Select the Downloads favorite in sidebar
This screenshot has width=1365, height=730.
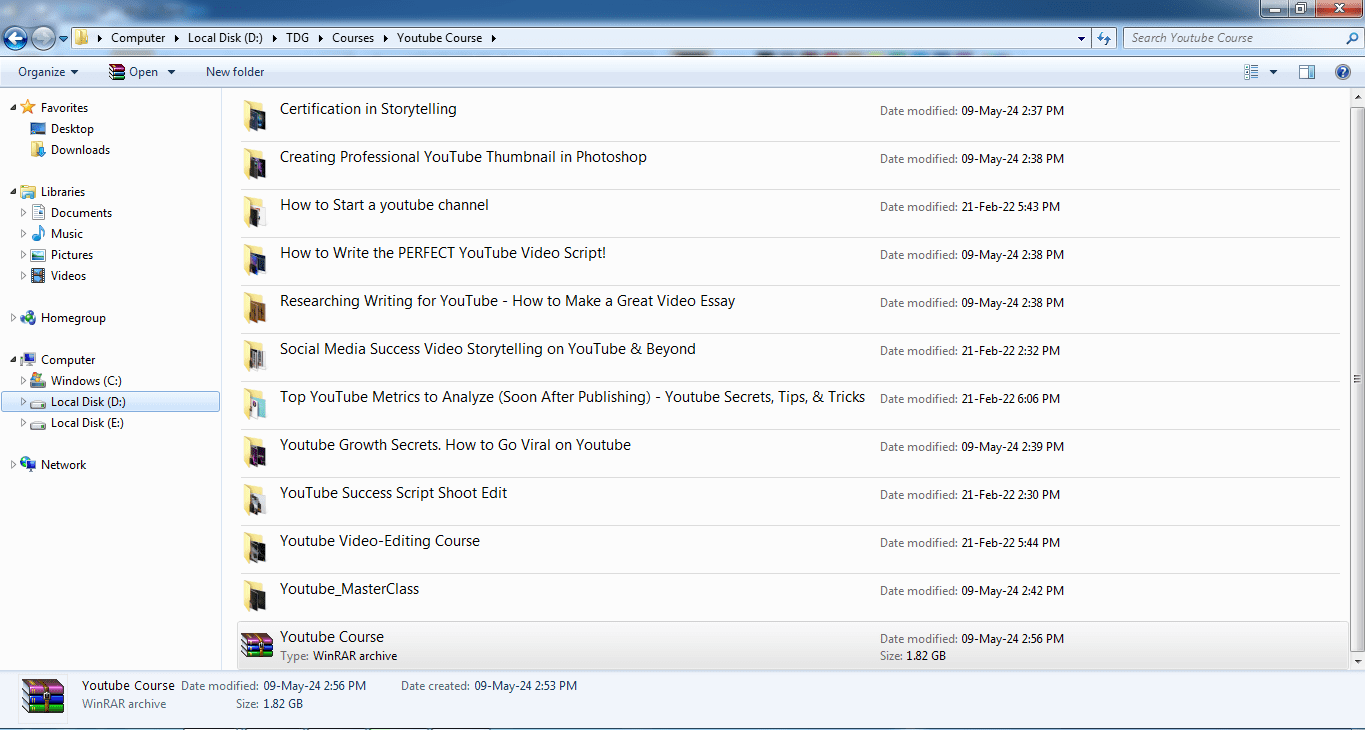click(80, 150)
